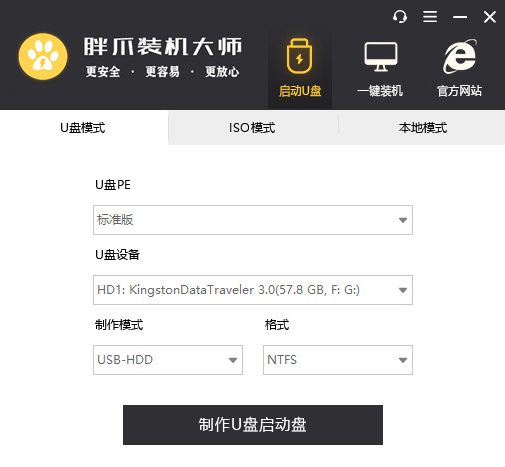Switch to ISO模式 tab
This screenshot has height=467, width=505.
[253, 128]
